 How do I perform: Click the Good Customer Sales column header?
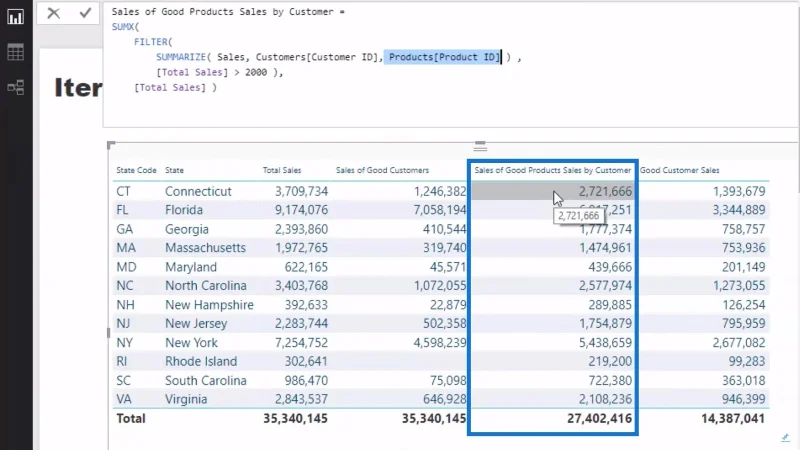click(680, 170)
